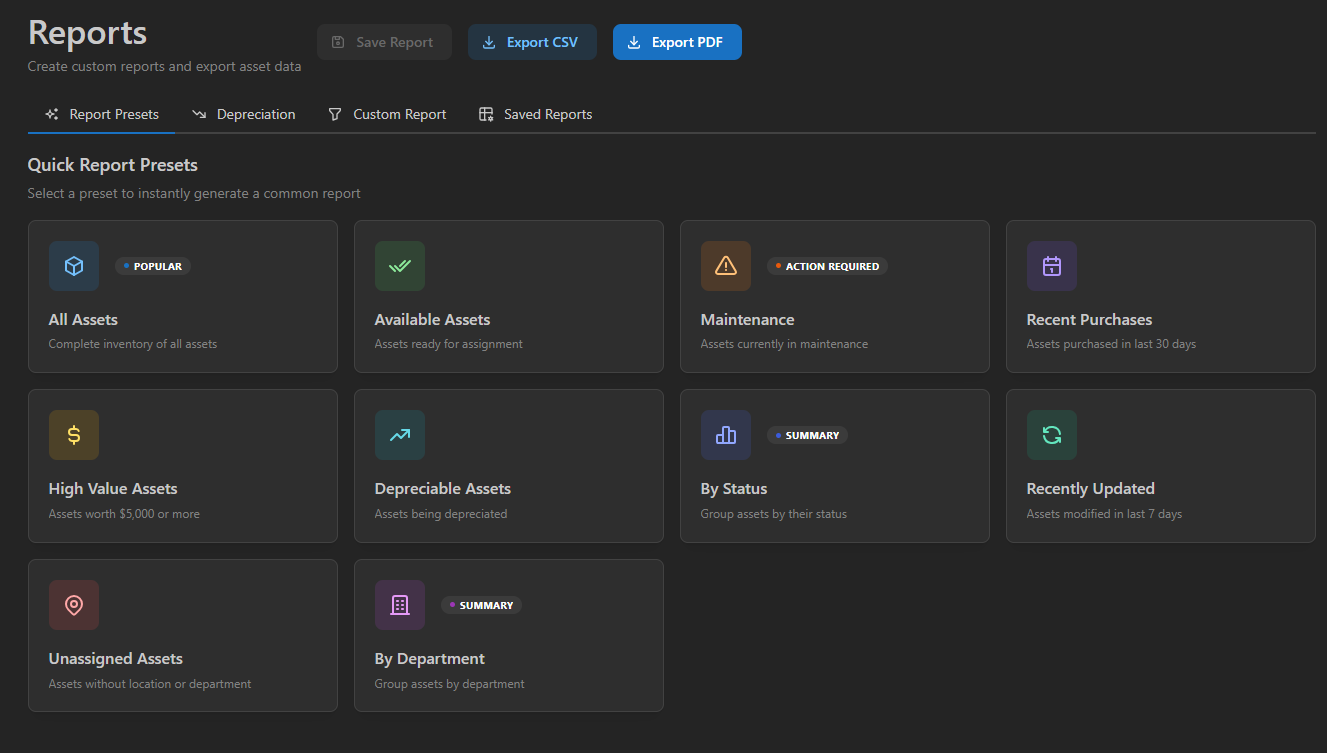Click the High Value Assets dollar icon
Image resolution: width=1327 pixels, height=753 pixels.
point(73,435)
